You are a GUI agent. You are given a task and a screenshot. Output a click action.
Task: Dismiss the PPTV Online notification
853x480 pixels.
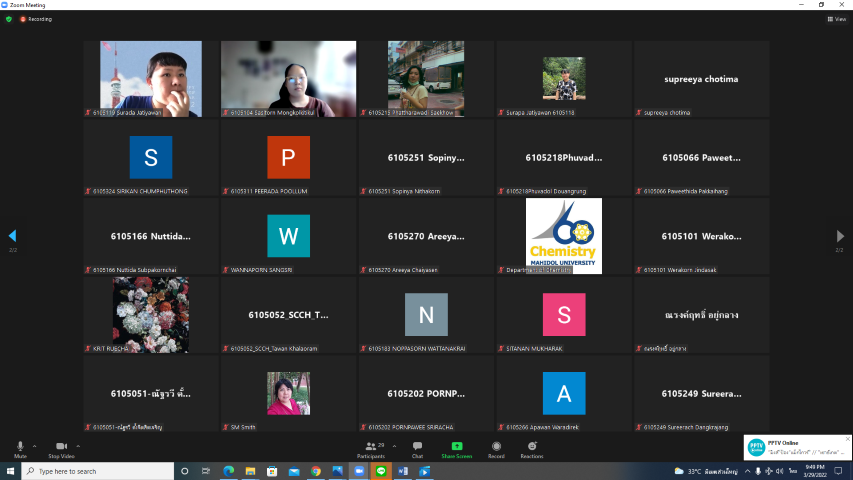(847, 438)
